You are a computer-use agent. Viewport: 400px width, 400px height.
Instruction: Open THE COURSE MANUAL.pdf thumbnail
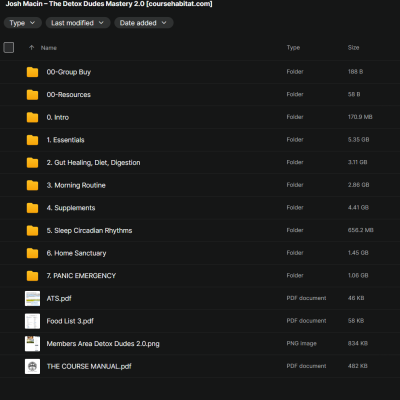(x=32, y=367)
